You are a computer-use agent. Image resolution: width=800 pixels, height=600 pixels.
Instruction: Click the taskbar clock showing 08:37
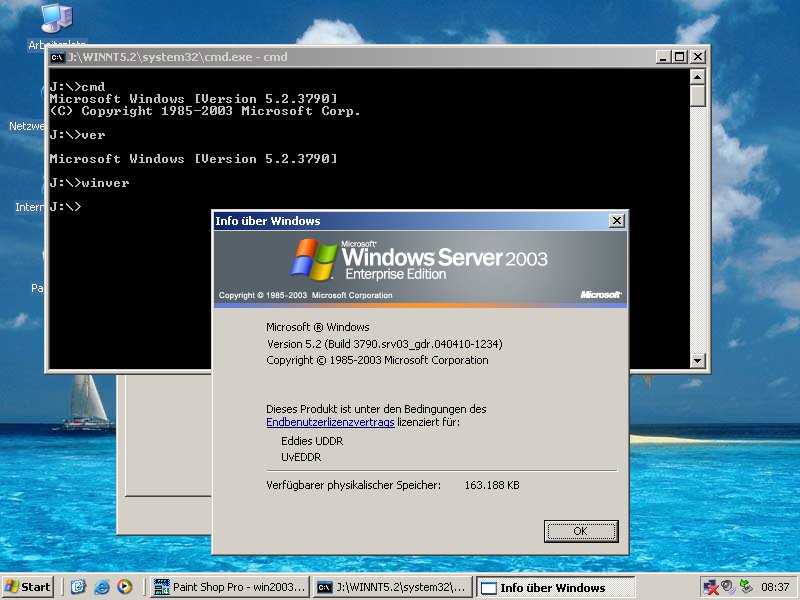(x=775, y=587)
